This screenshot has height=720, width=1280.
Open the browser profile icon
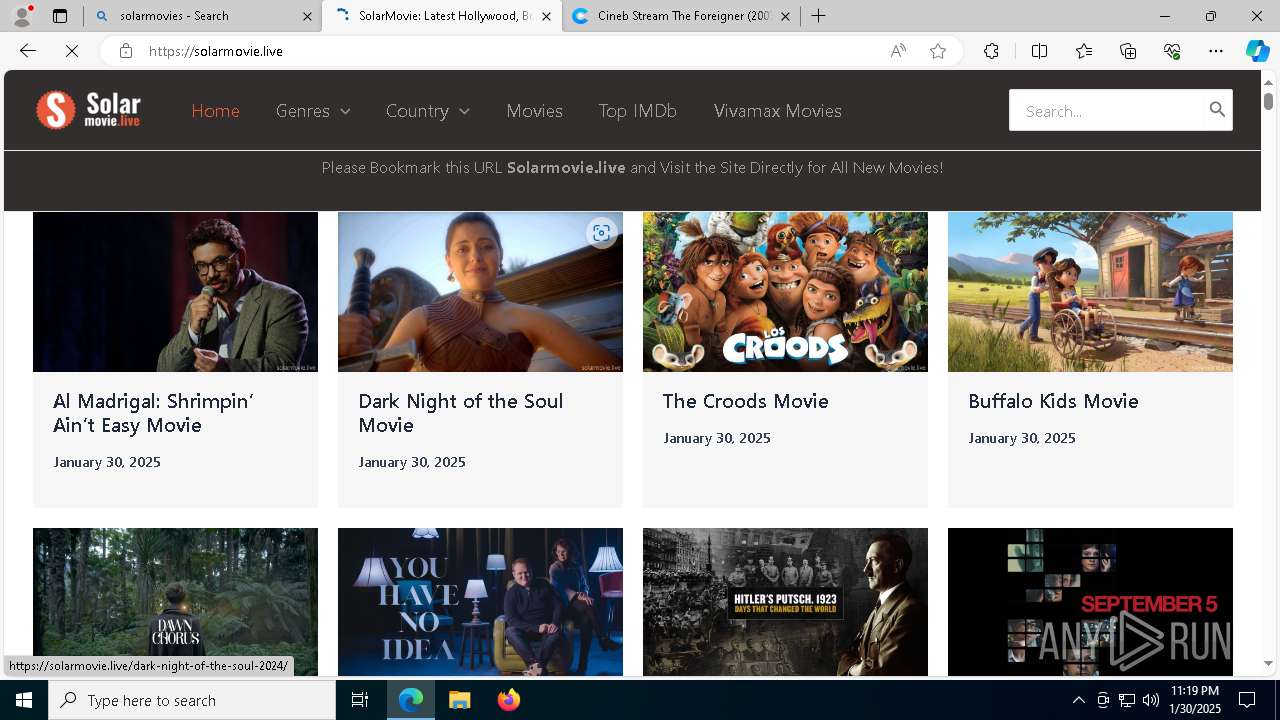tap(22, 16)
